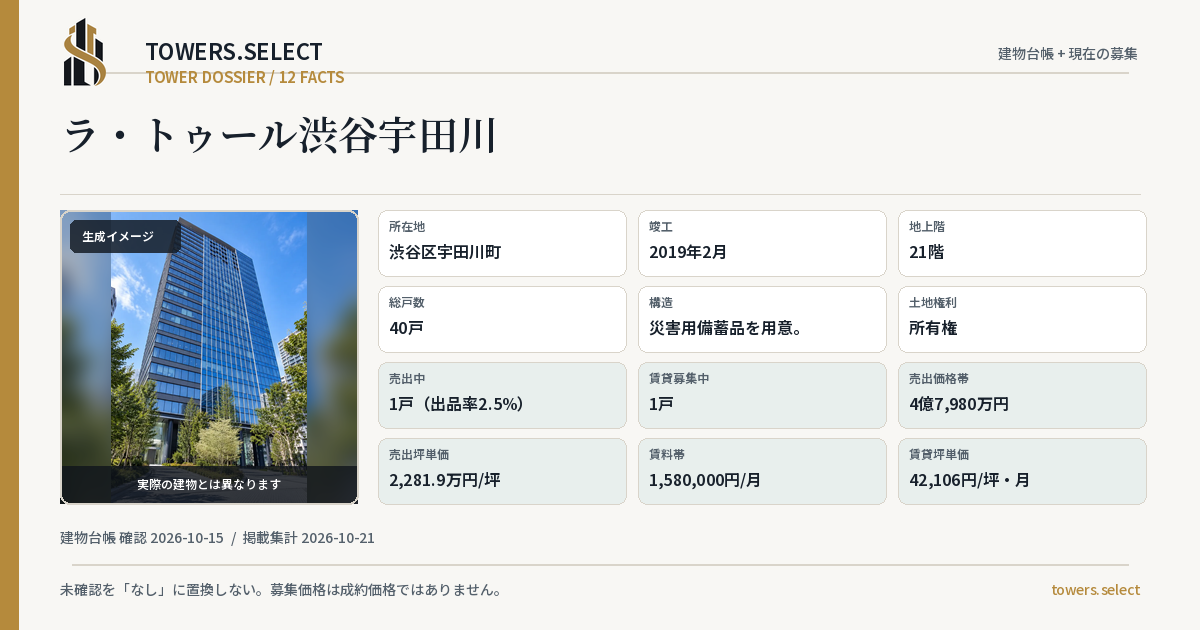This screenshot has height=630, width=1200.
Task: Open the towers.select footer link
Action: tap(1095, 590)
